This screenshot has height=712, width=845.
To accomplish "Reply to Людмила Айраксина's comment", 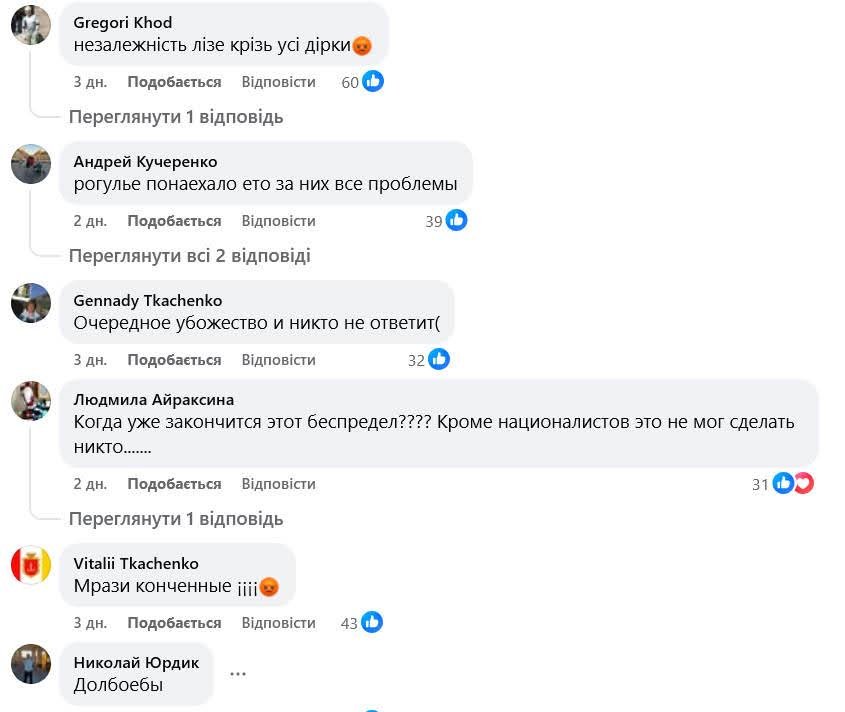I will 278,484.
